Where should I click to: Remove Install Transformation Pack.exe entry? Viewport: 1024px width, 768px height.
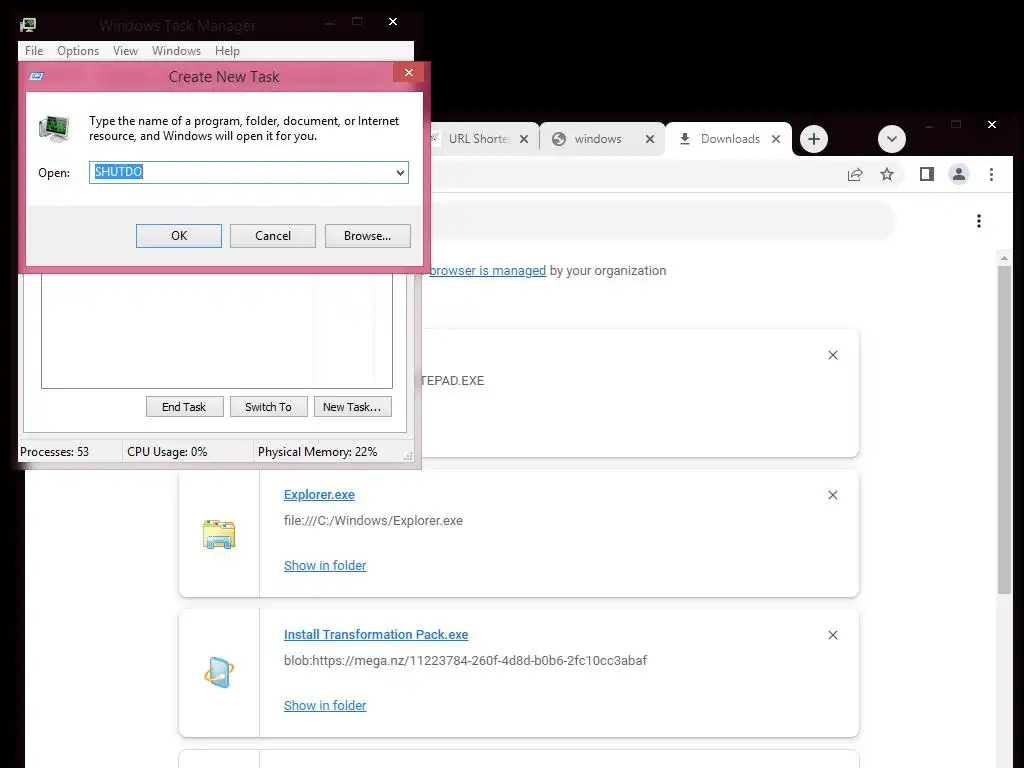coord(833,635)
